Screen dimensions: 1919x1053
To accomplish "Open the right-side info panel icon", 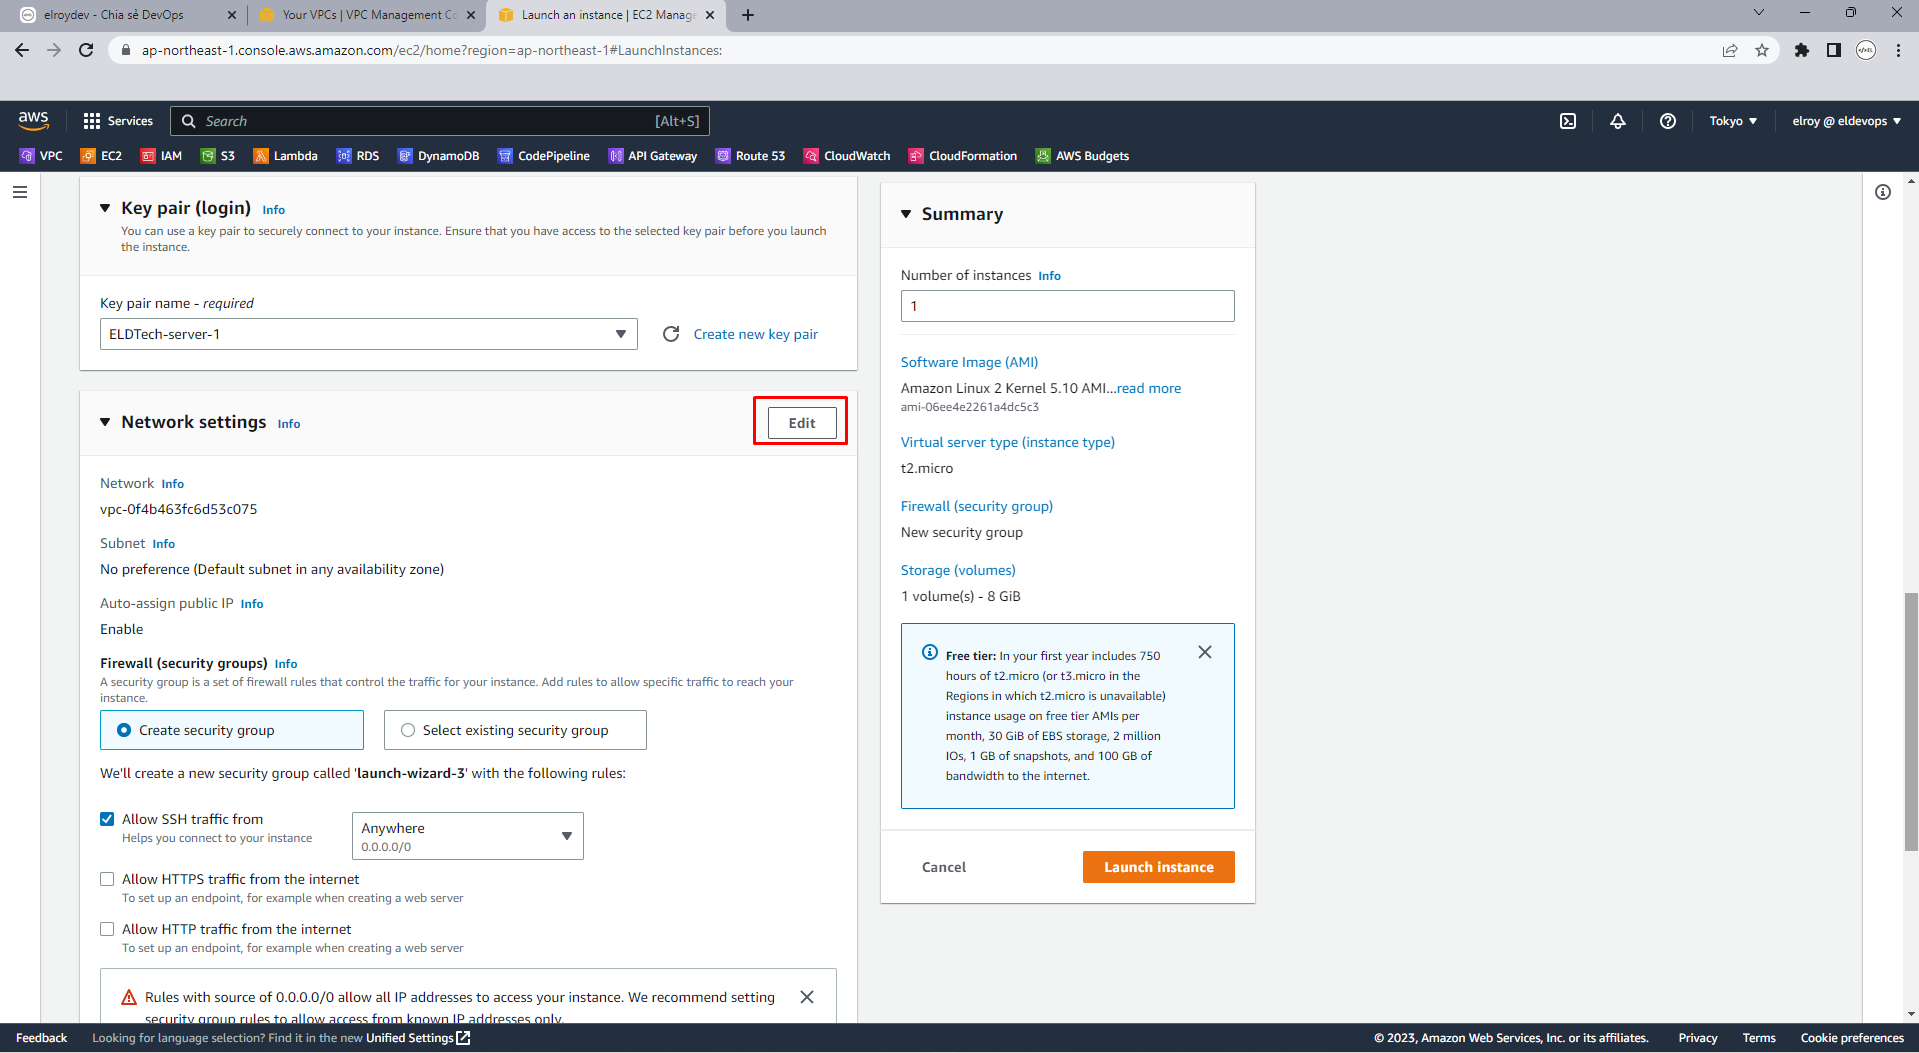I will click(1883, 192).
